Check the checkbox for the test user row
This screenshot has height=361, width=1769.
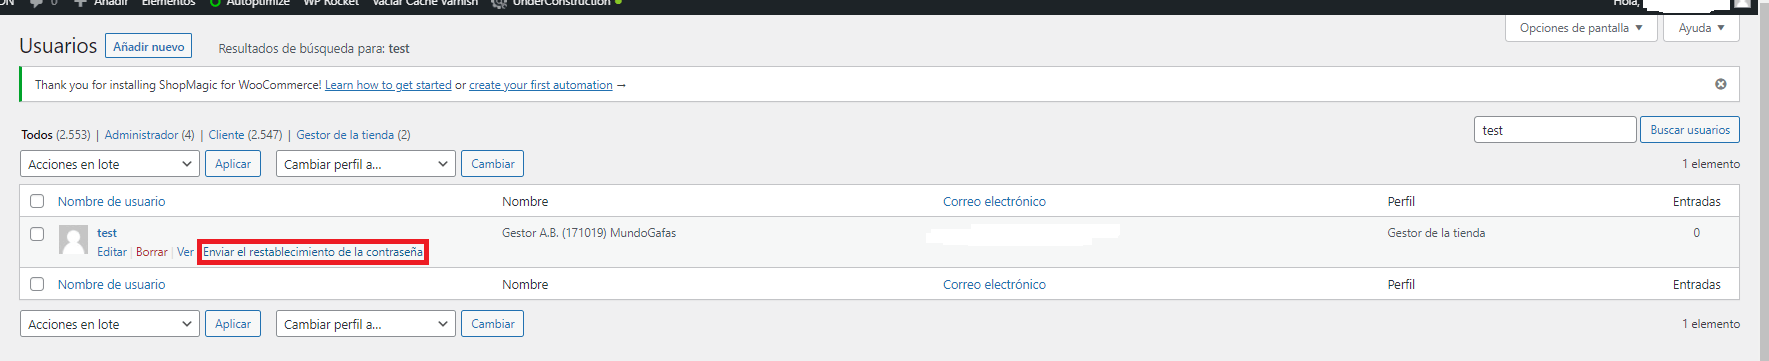click(x=37, y=234)
